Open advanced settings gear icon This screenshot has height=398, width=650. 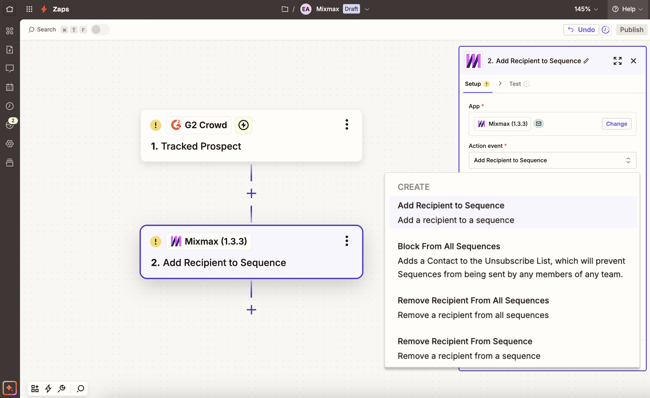click(x=10, y=144)
